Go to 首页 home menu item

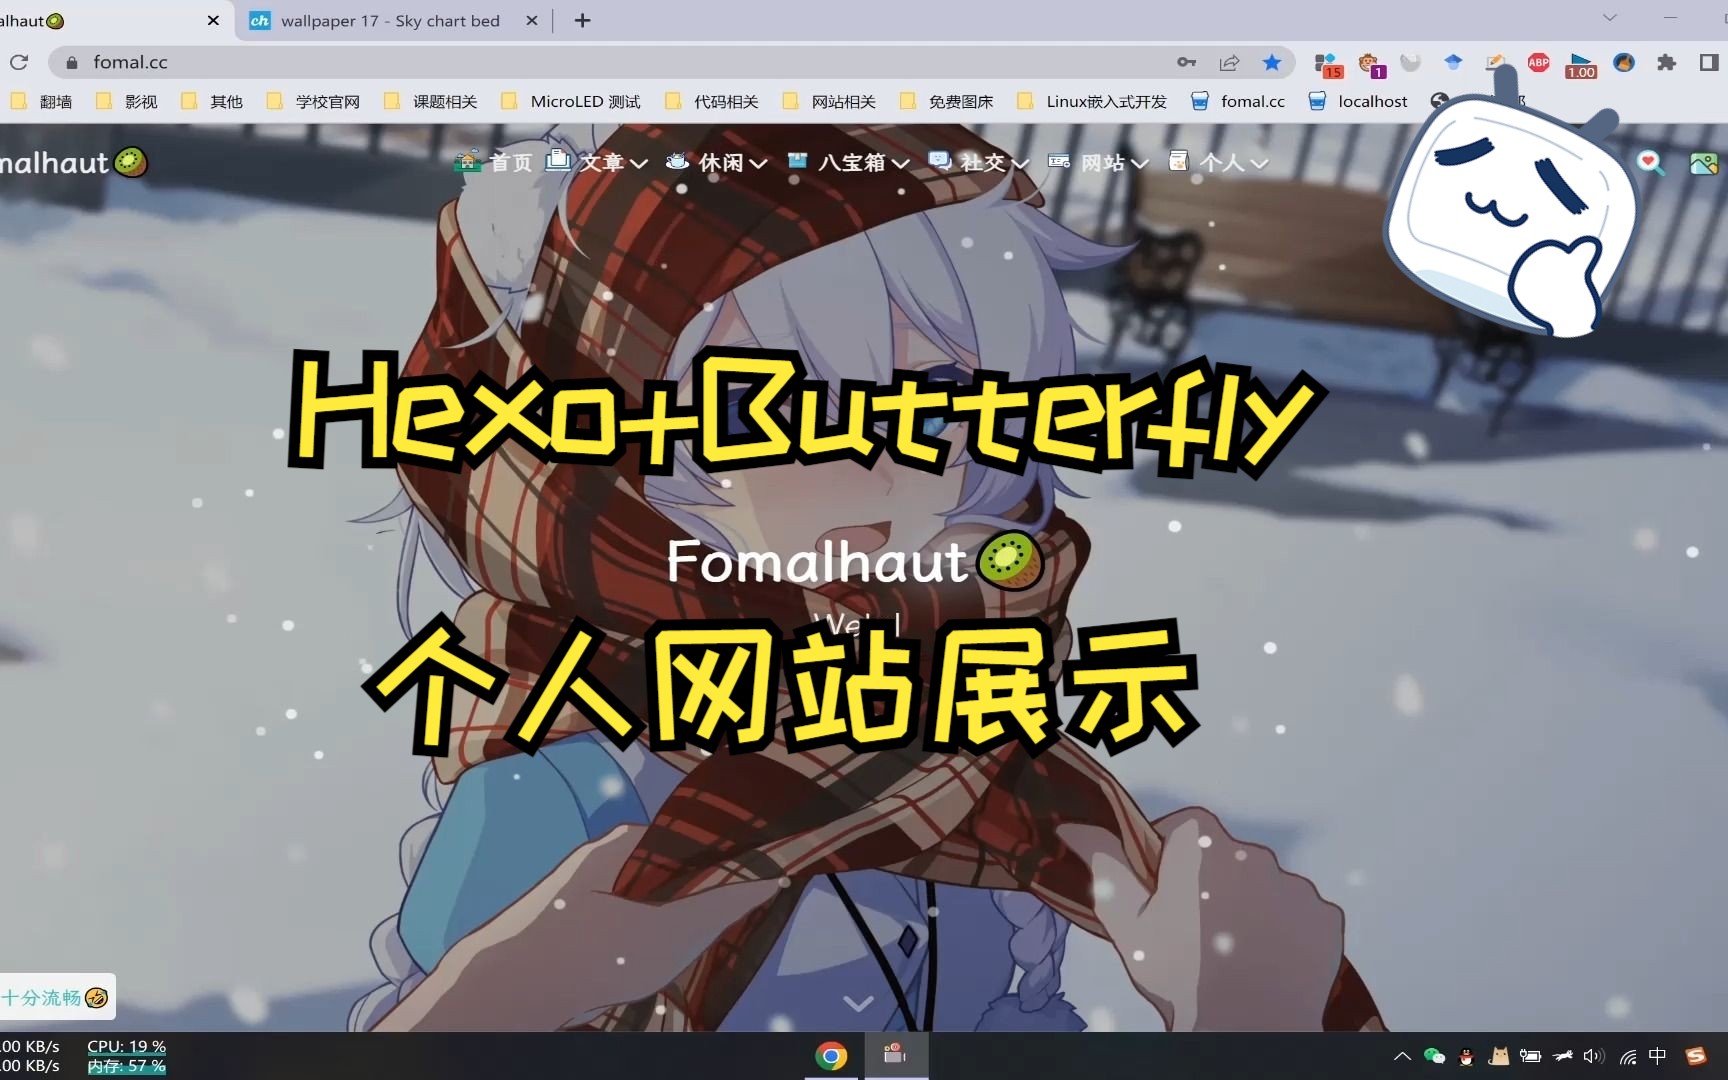pos(493,162)
